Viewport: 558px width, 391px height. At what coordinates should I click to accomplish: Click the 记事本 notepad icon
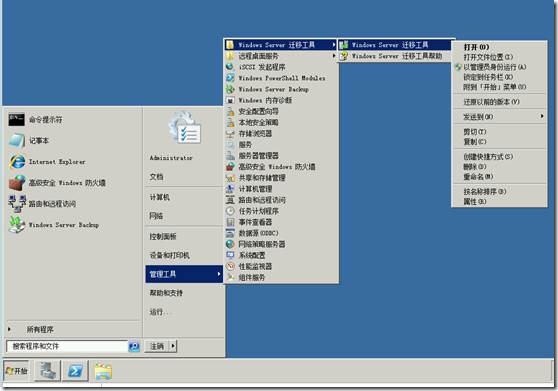click(x=16, y=141)
